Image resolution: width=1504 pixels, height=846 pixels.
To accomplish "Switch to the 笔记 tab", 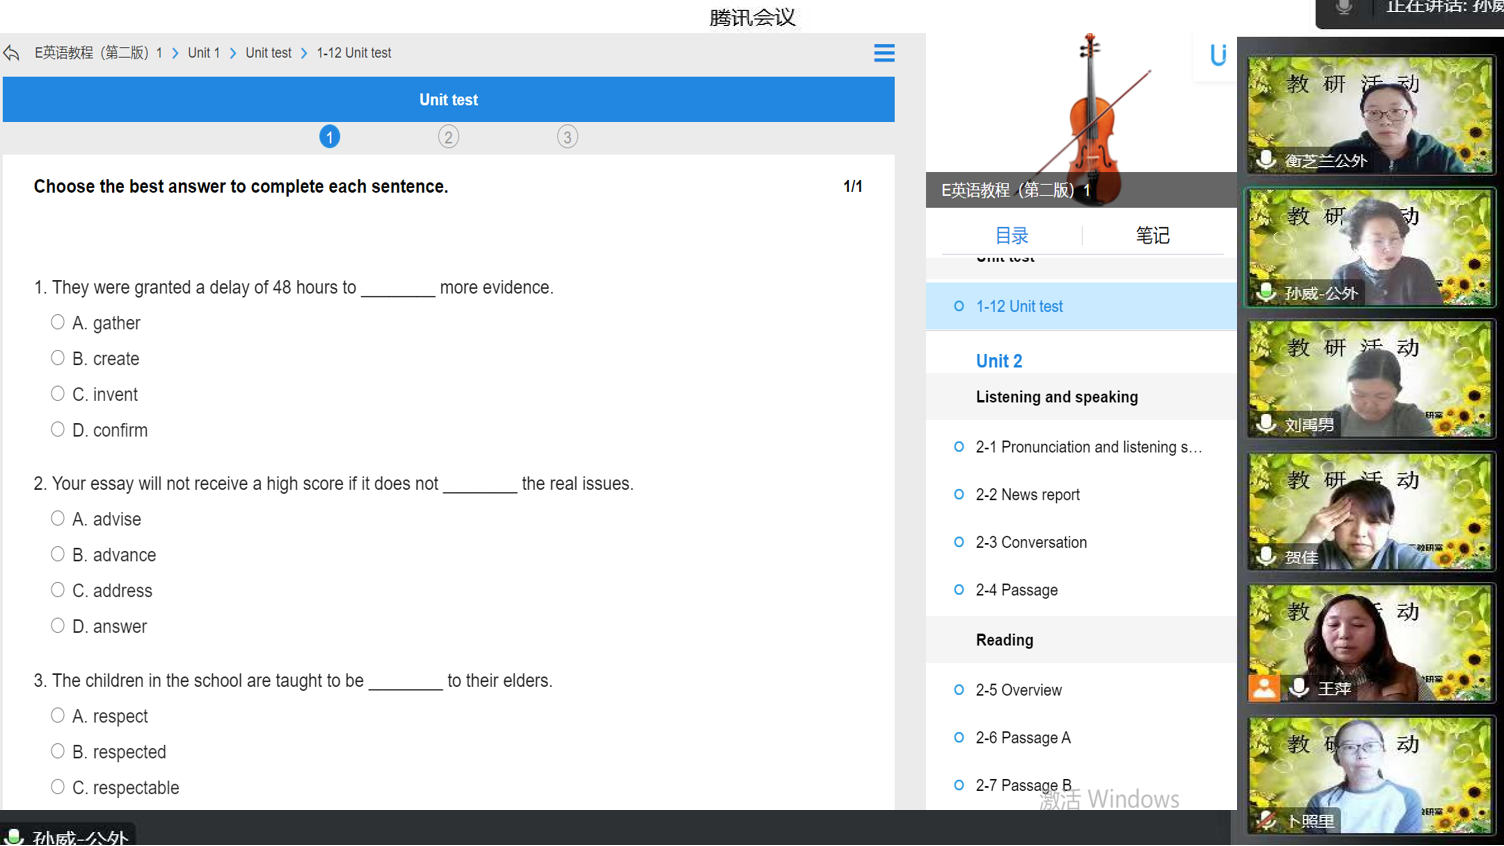I will click(x=1152, y=236).
